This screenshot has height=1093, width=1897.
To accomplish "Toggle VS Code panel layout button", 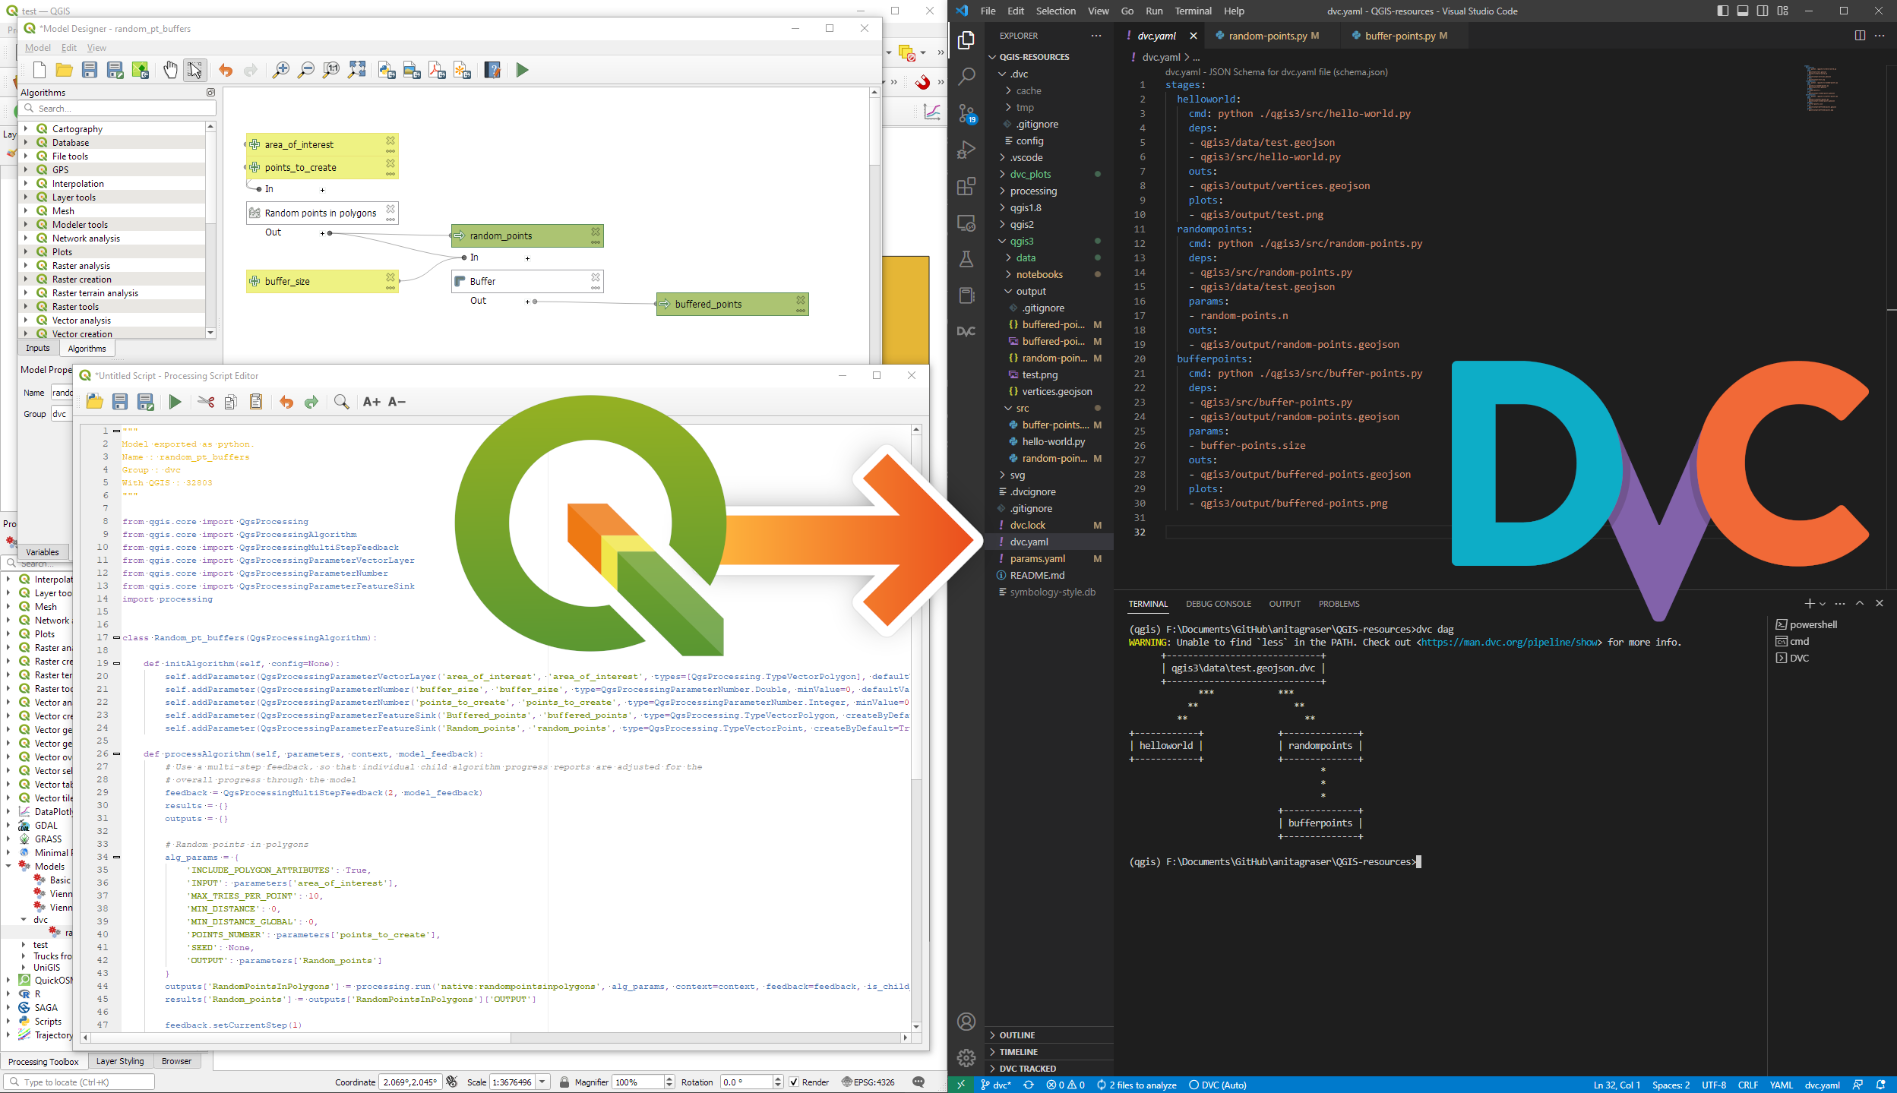I will 1742,11.
